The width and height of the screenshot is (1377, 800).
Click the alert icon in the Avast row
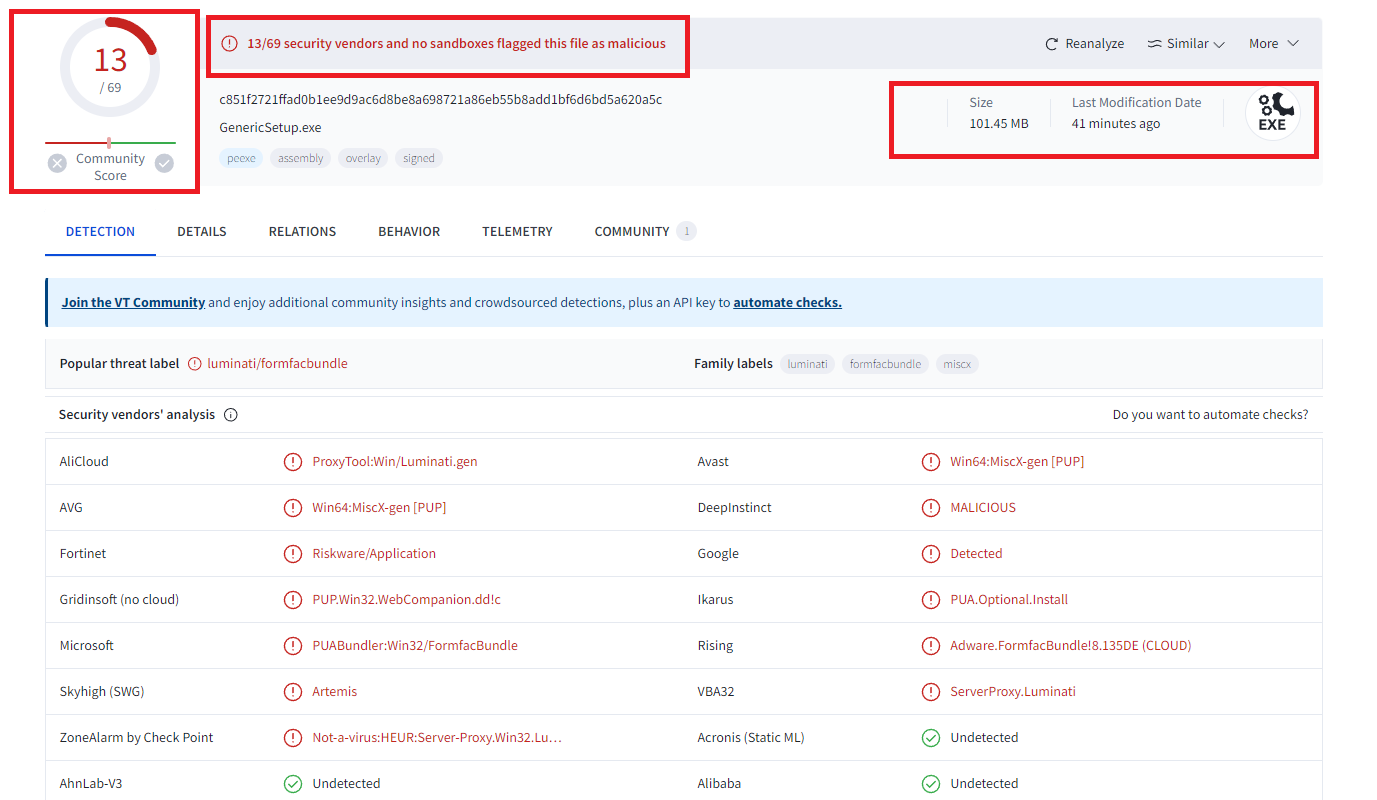931,462
